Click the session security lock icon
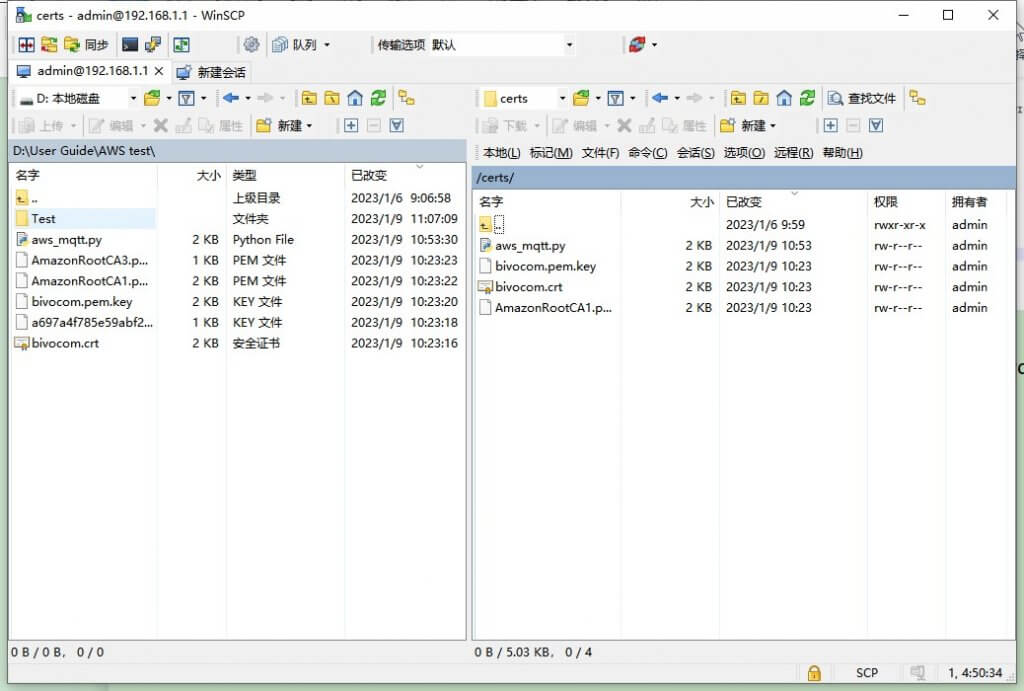Image resolution: width=1024 pixels, height=691 pixels. (813, 673)
